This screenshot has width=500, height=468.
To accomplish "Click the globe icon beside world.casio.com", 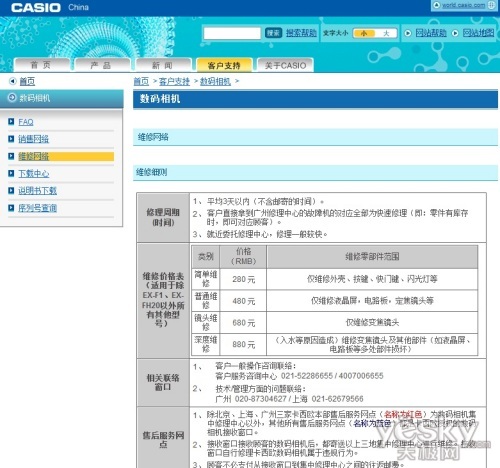I will coord(491,5).
